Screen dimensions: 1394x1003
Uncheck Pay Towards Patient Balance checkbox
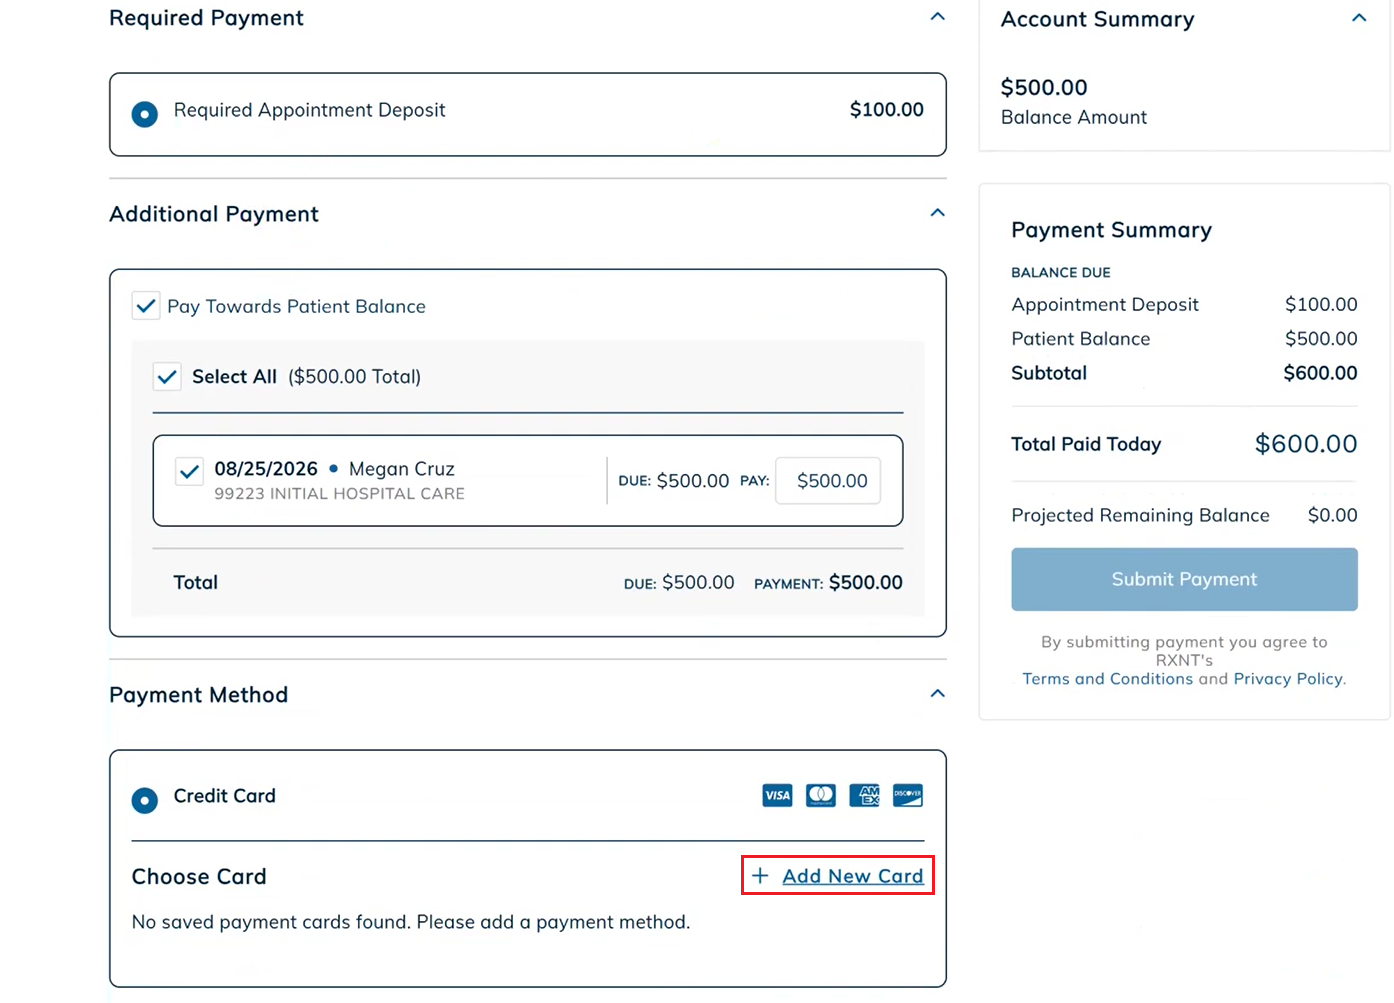(x=146, y=306)
